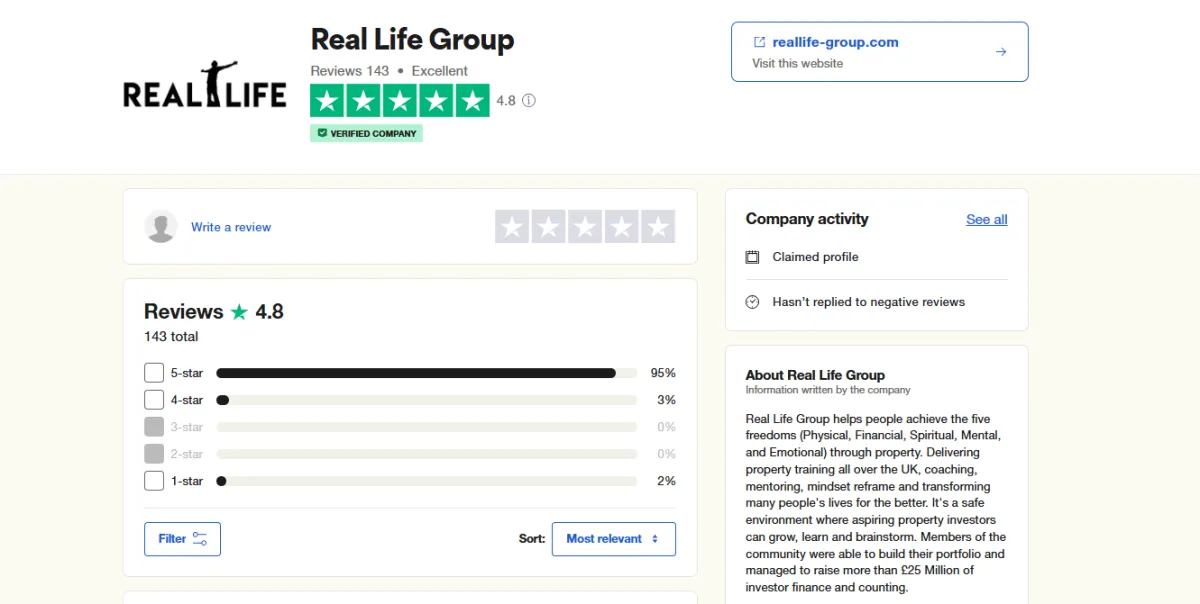The height and width of the screenshot is (604, 1200).
Task: Open See all company activity link
Action: click(x=987, y=219)
